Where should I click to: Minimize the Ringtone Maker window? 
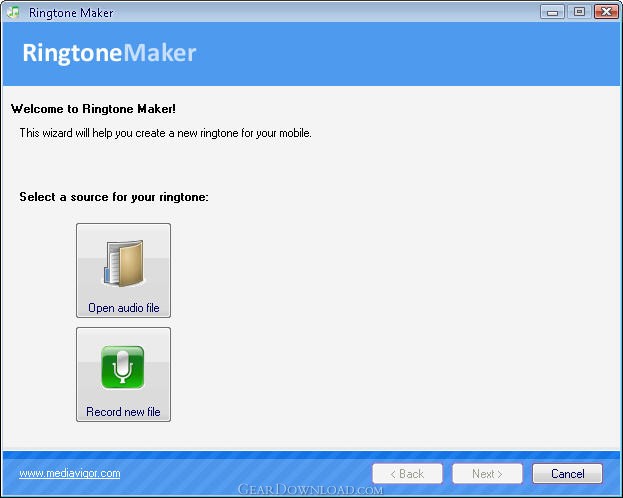pos(552,12)
